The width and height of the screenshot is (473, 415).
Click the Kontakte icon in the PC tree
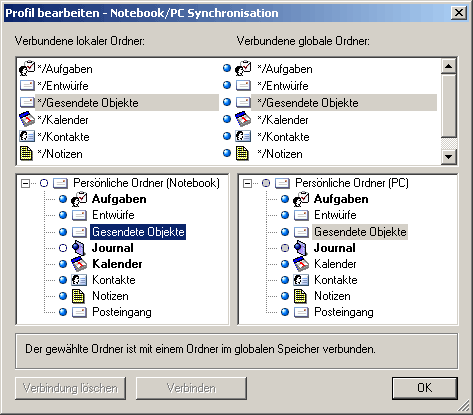tap(301, 280)
